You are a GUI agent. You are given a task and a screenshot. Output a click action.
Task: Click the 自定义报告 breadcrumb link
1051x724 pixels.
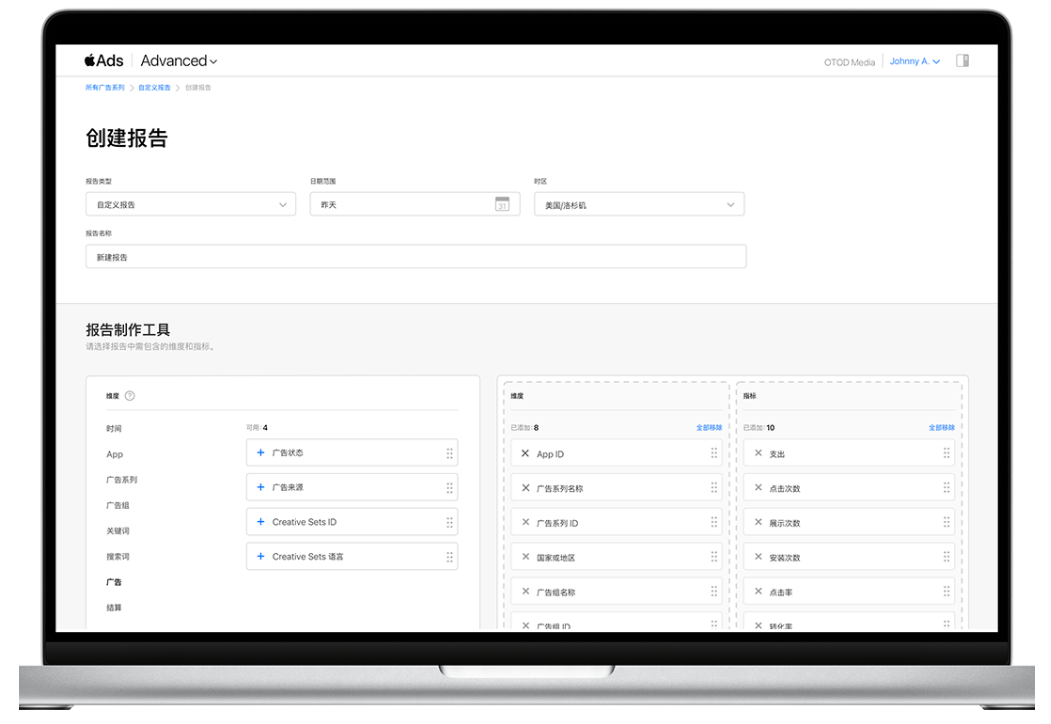point(154,88)
